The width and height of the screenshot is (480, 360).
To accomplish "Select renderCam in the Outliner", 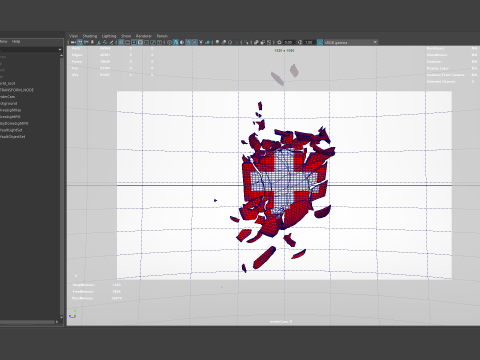I will click(7, 97).
